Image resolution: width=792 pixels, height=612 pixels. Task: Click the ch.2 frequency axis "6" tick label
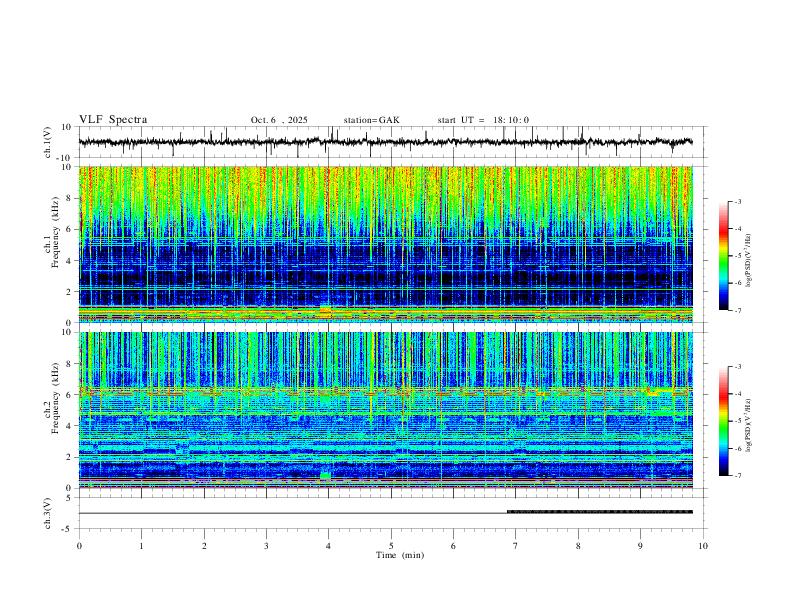point(71,395)
